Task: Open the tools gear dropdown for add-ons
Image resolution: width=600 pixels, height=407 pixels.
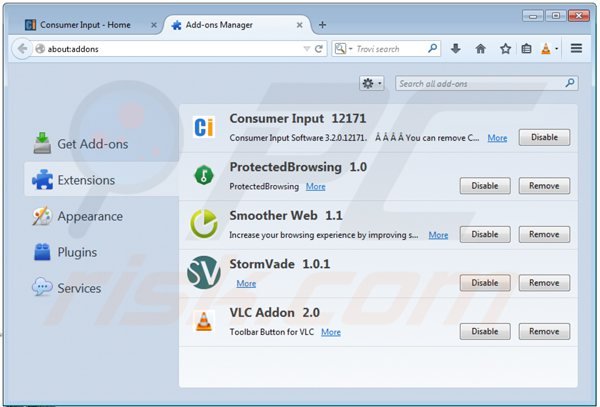Action: coord(372,83)
